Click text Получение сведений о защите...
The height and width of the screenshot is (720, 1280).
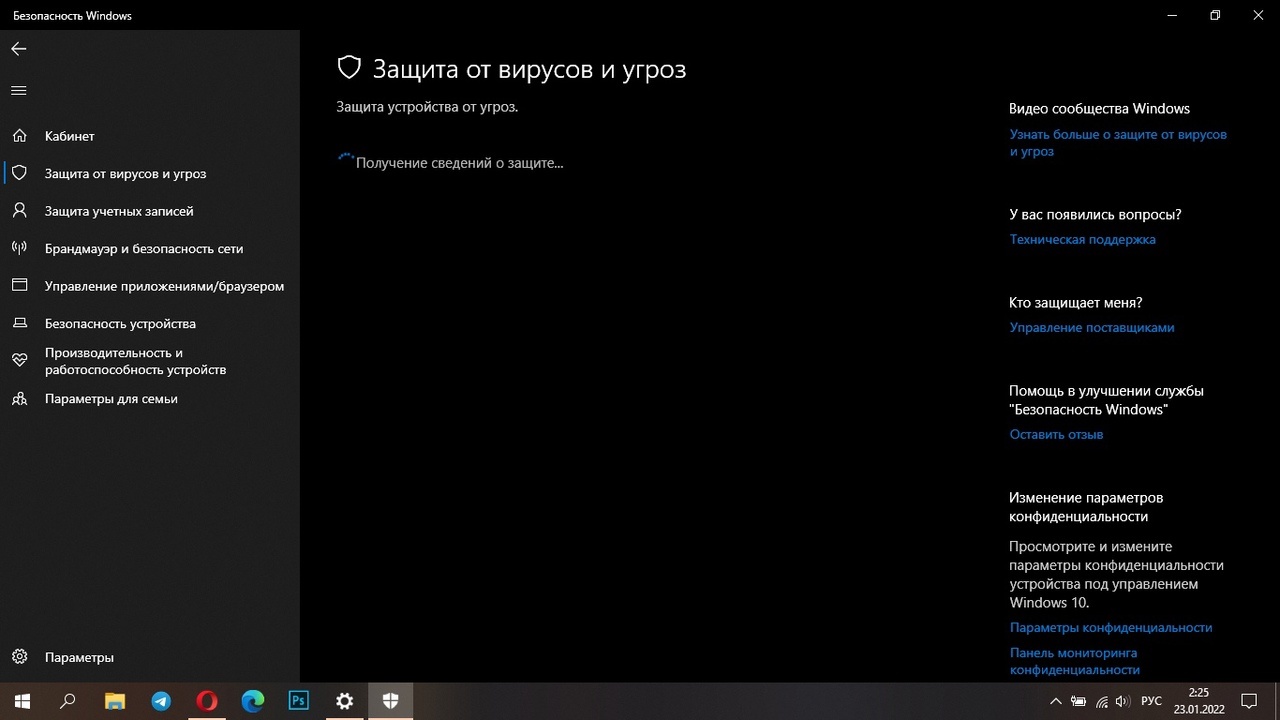pyautogui.click(x=459, y=163)
